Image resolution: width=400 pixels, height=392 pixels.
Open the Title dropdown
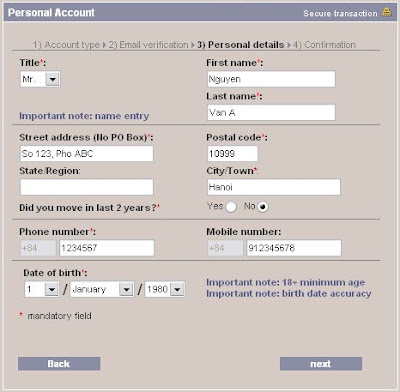point(40,79)
